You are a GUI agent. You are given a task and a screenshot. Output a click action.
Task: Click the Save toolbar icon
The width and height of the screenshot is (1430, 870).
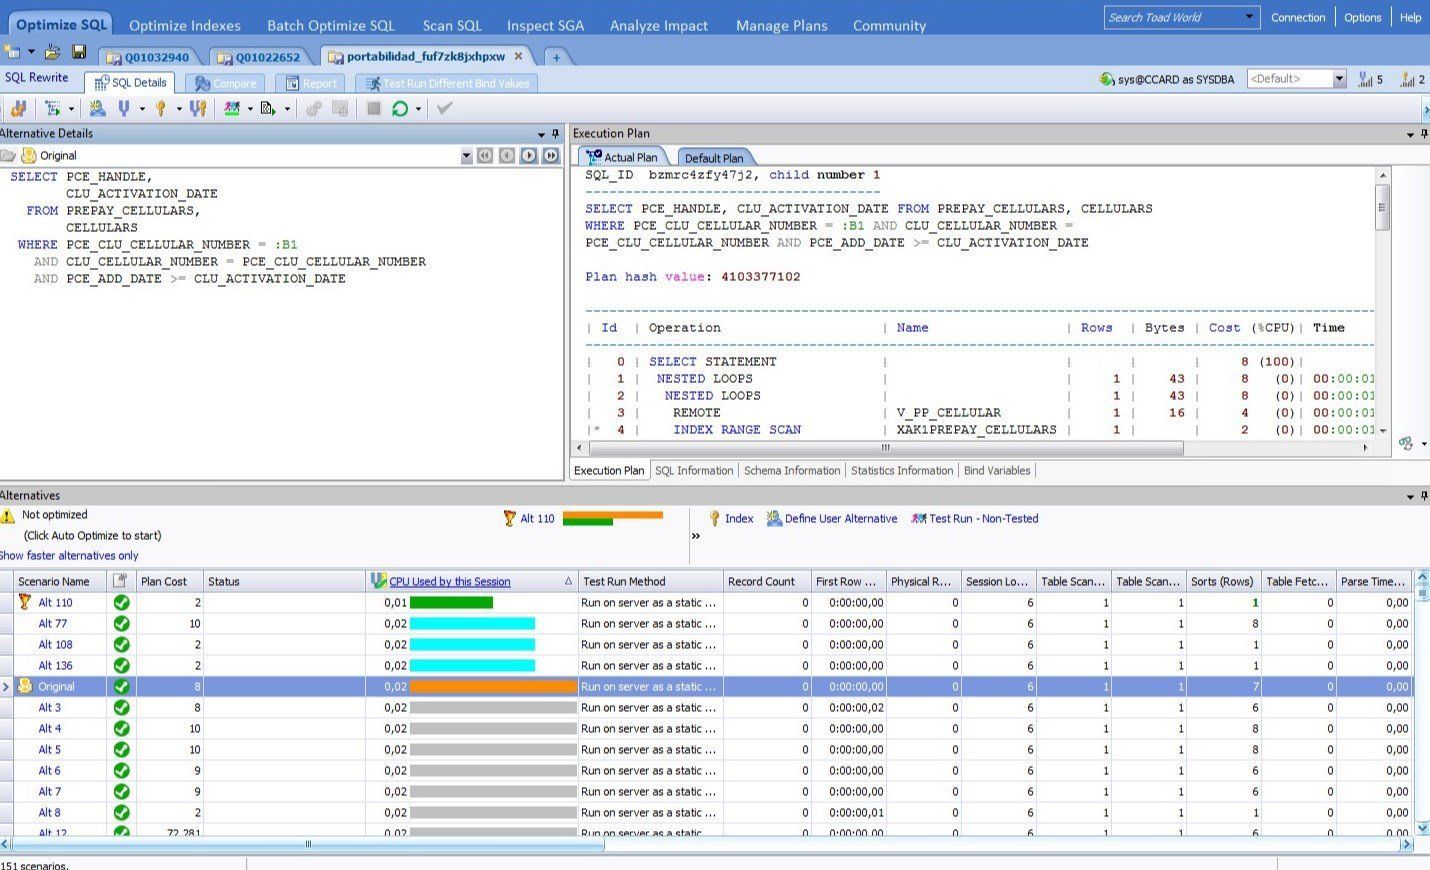tap(79, 50)
